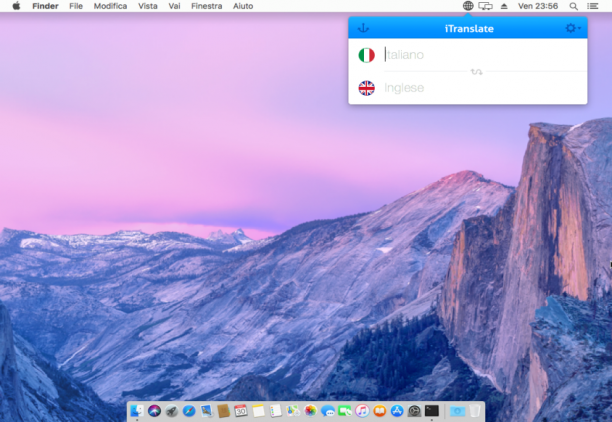Open Messages from the Dock

coord(328,411)
